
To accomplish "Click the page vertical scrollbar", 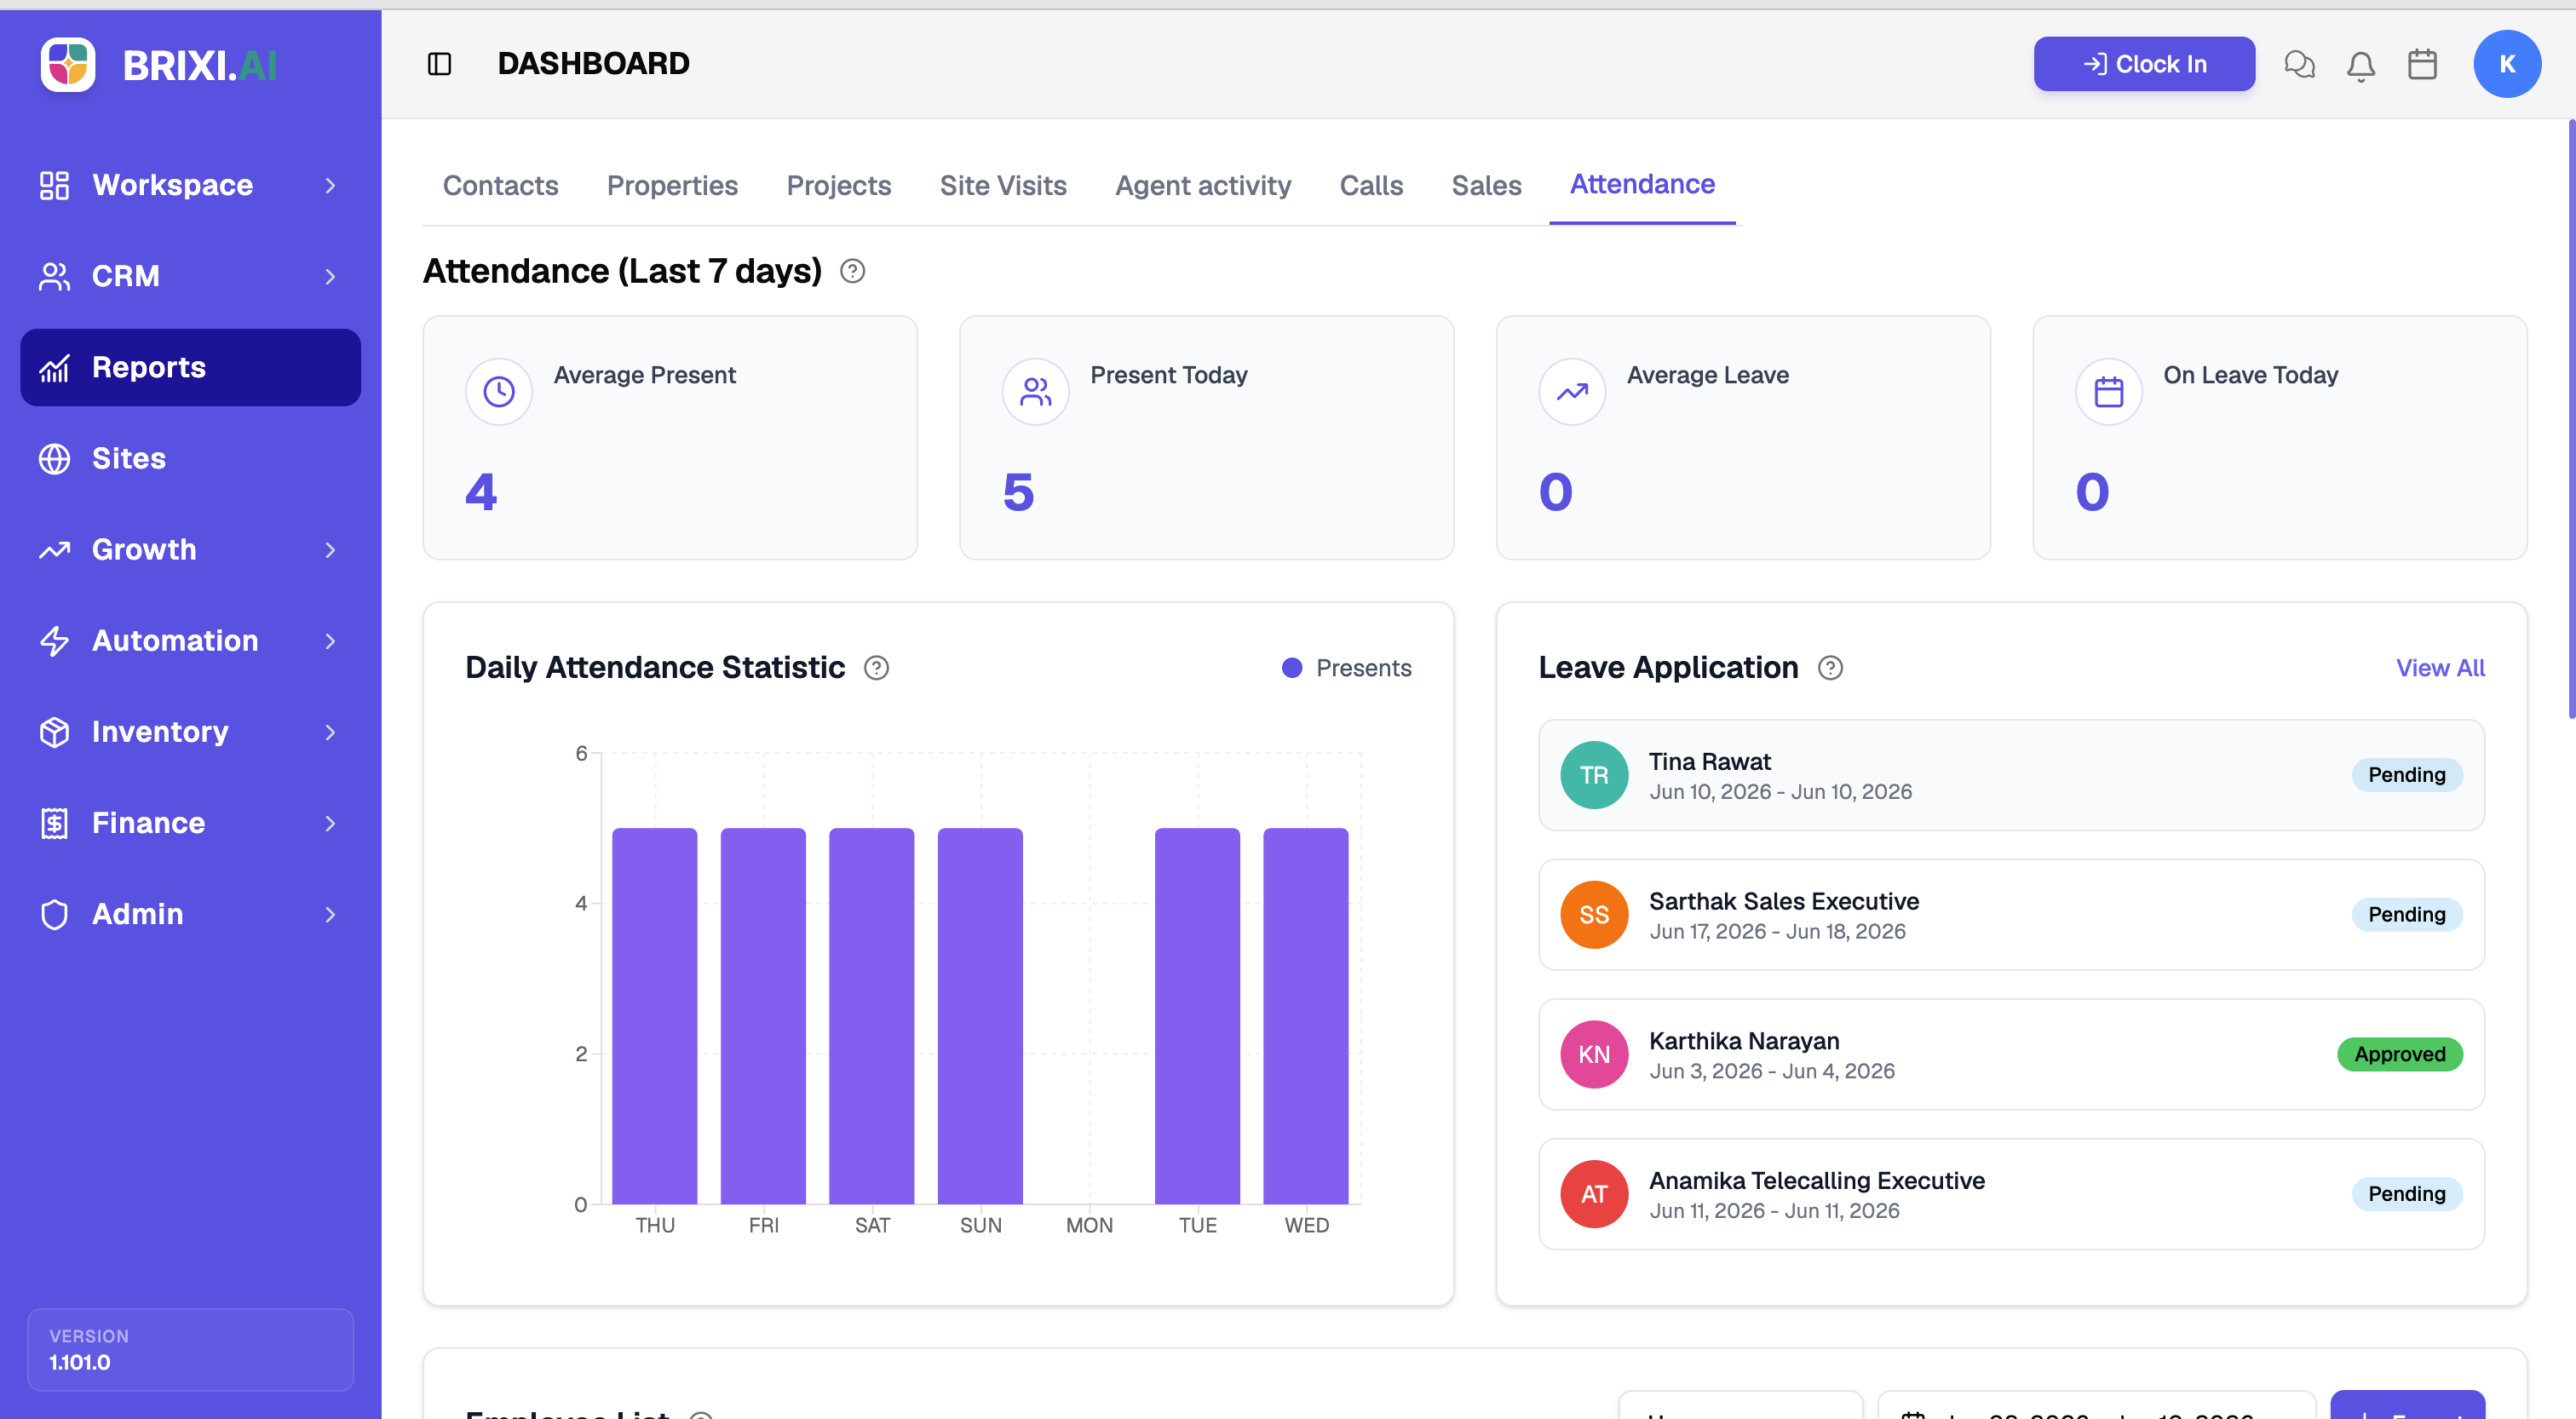I will pyautogui.click(x=2571, y=418).
